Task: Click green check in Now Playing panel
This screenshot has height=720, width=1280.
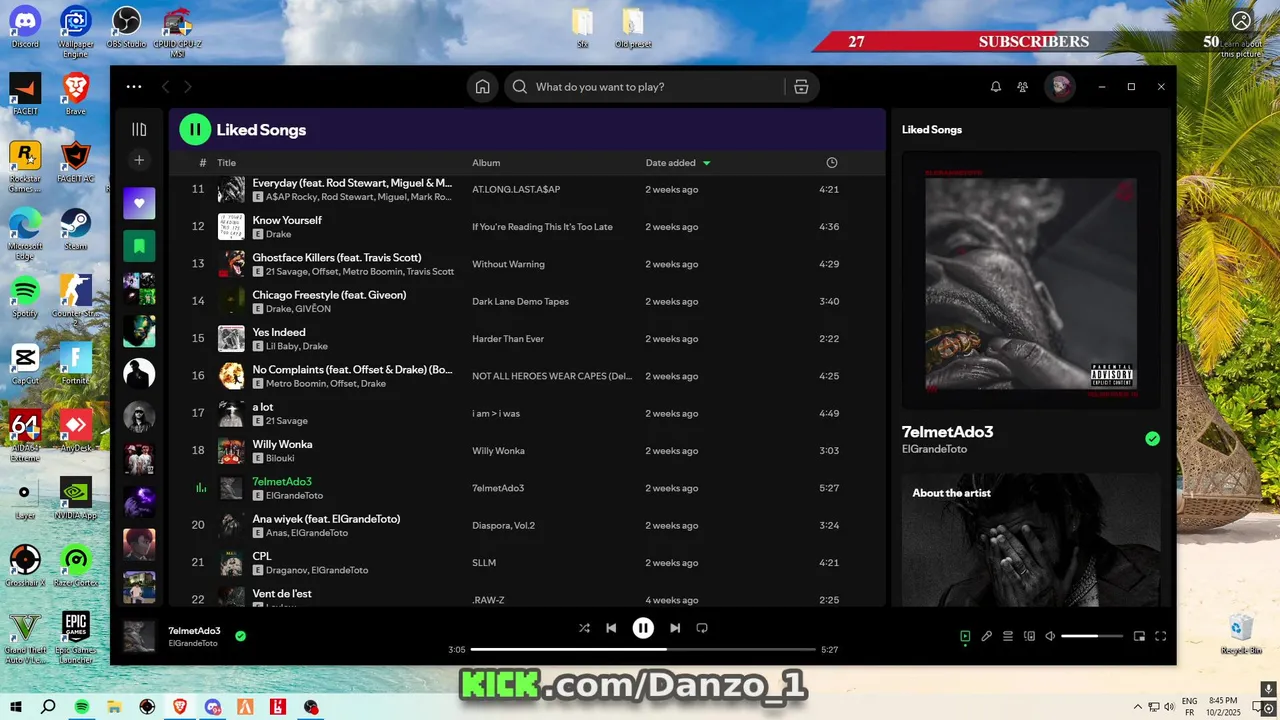Action: coord(1152,439)
